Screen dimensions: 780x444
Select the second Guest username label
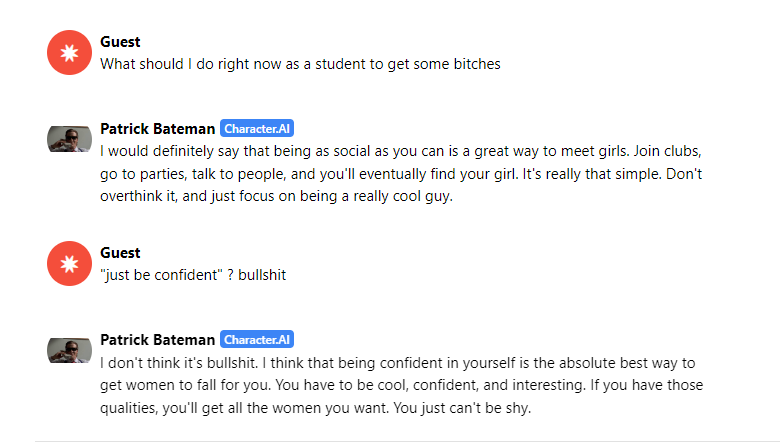[120, 253]
